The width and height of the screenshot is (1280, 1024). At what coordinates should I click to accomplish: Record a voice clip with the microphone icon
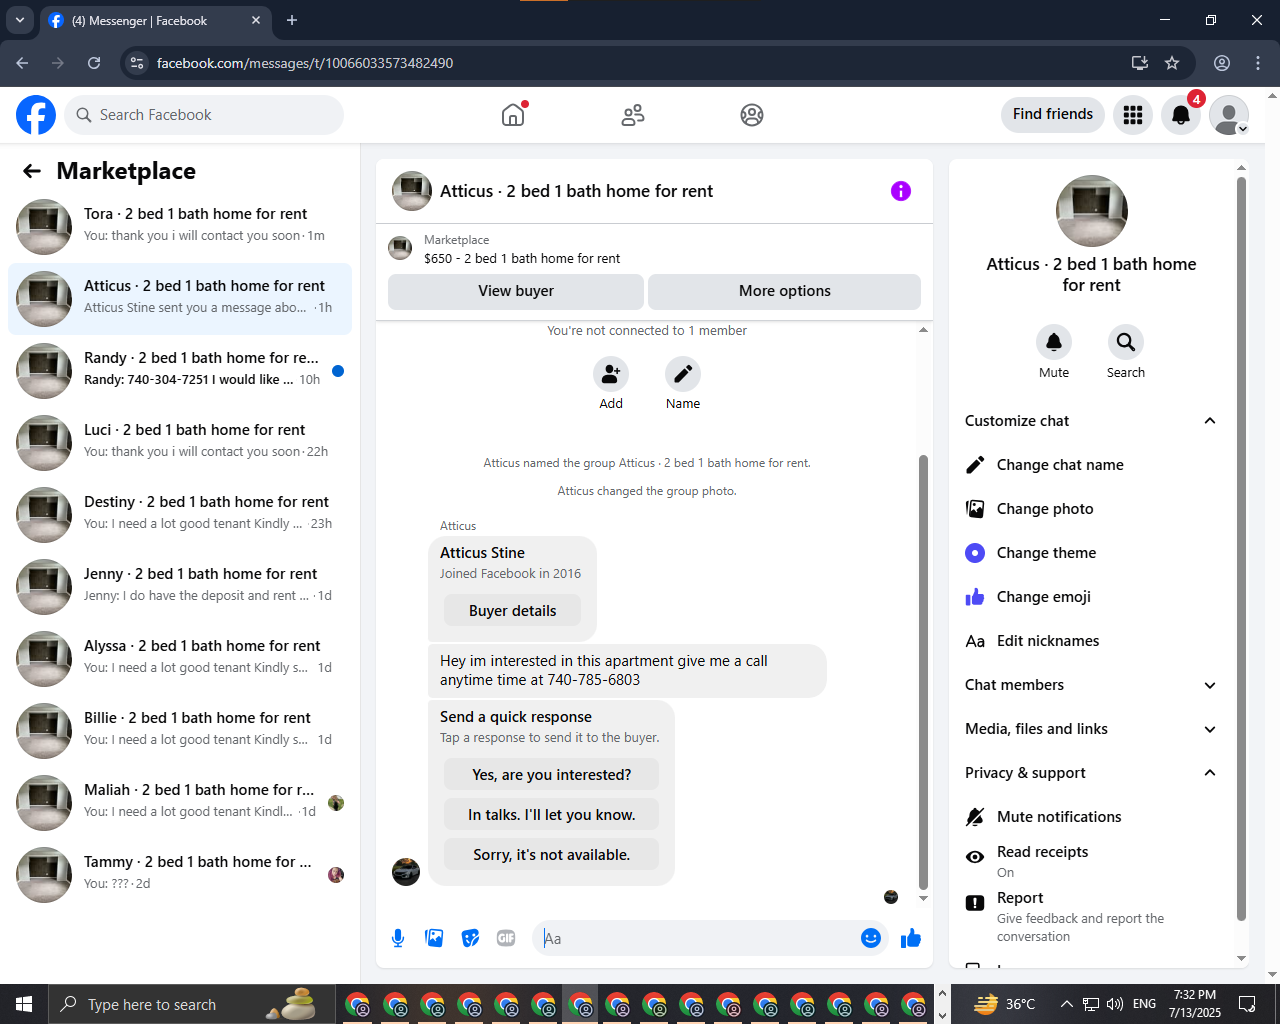[398, 938]
